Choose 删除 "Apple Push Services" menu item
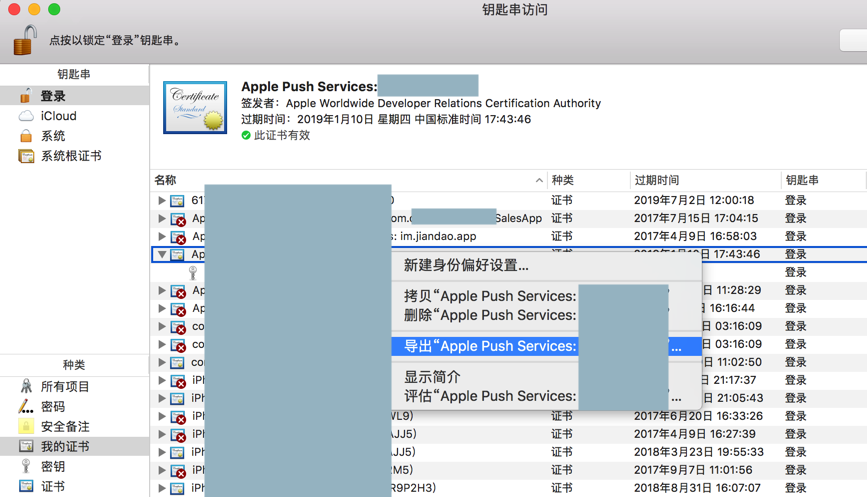The width and height of the screenshot is (867, 497). [546, 315]
